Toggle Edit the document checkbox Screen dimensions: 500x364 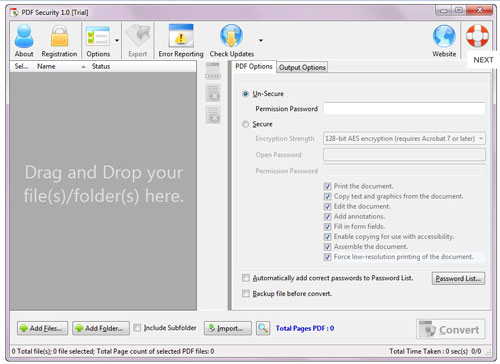327,207
